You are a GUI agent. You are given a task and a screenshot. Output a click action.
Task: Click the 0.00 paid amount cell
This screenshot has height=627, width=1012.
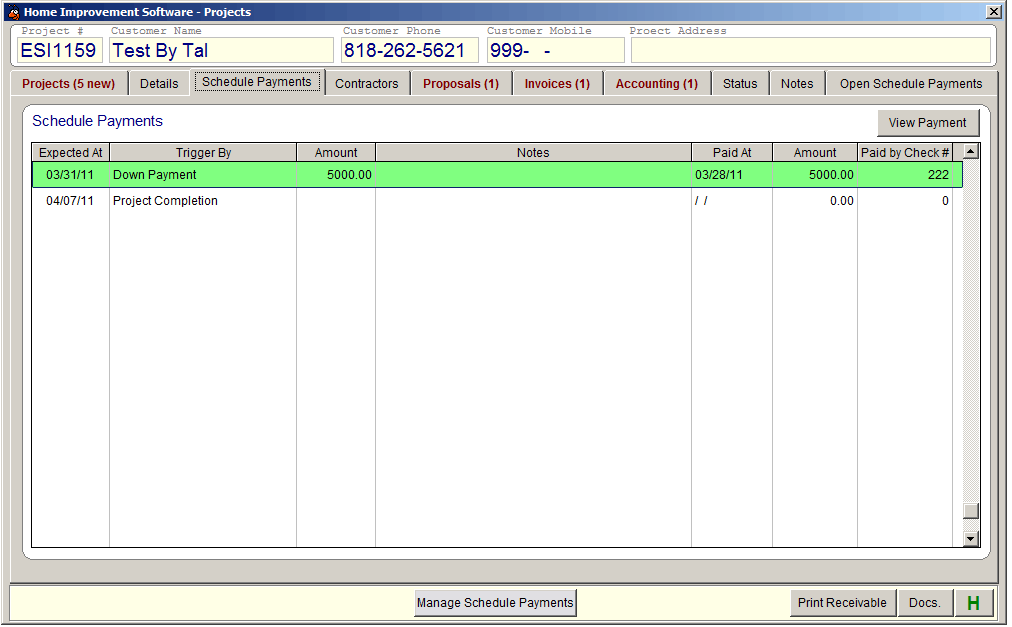click(815, 201)
